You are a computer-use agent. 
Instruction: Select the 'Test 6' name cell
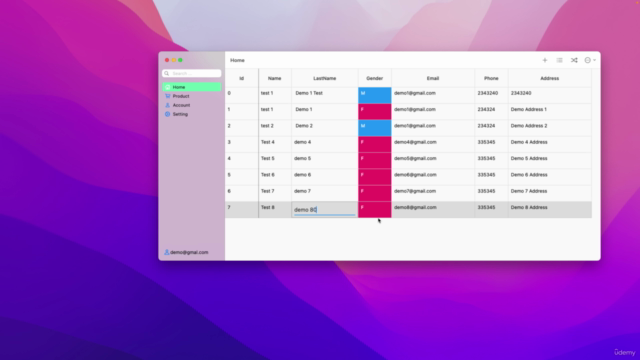click(x=275, y=177)
